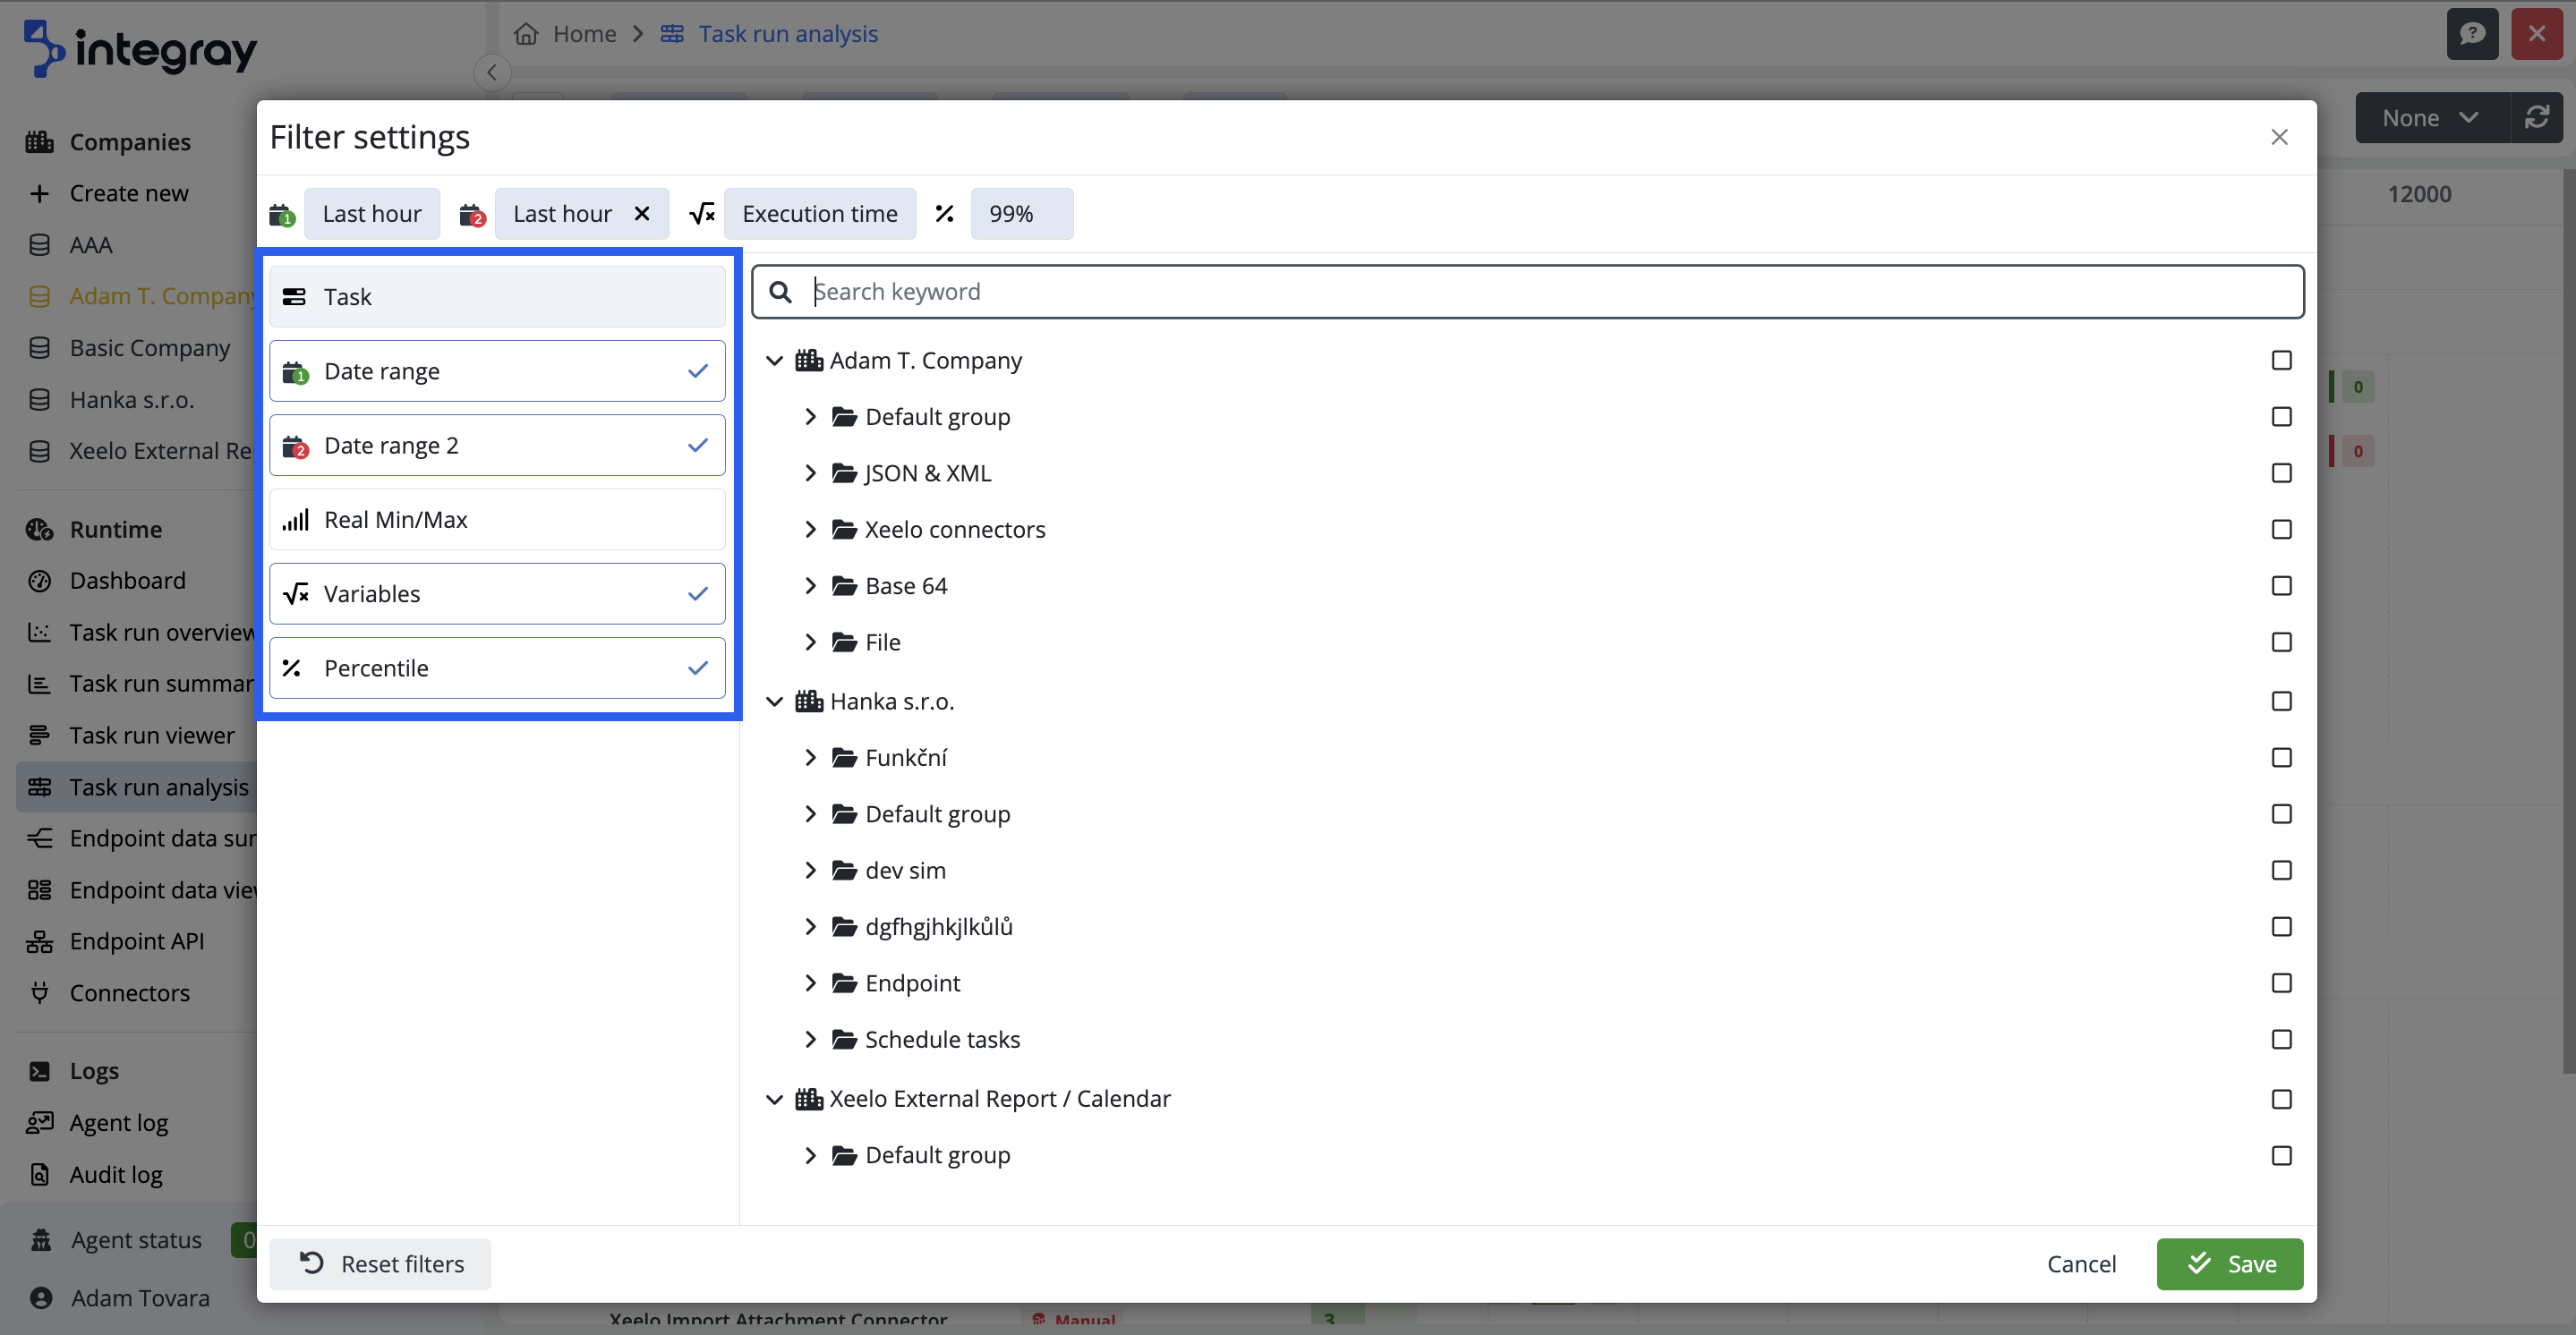Open the Audit log

tap(115, 1174)
